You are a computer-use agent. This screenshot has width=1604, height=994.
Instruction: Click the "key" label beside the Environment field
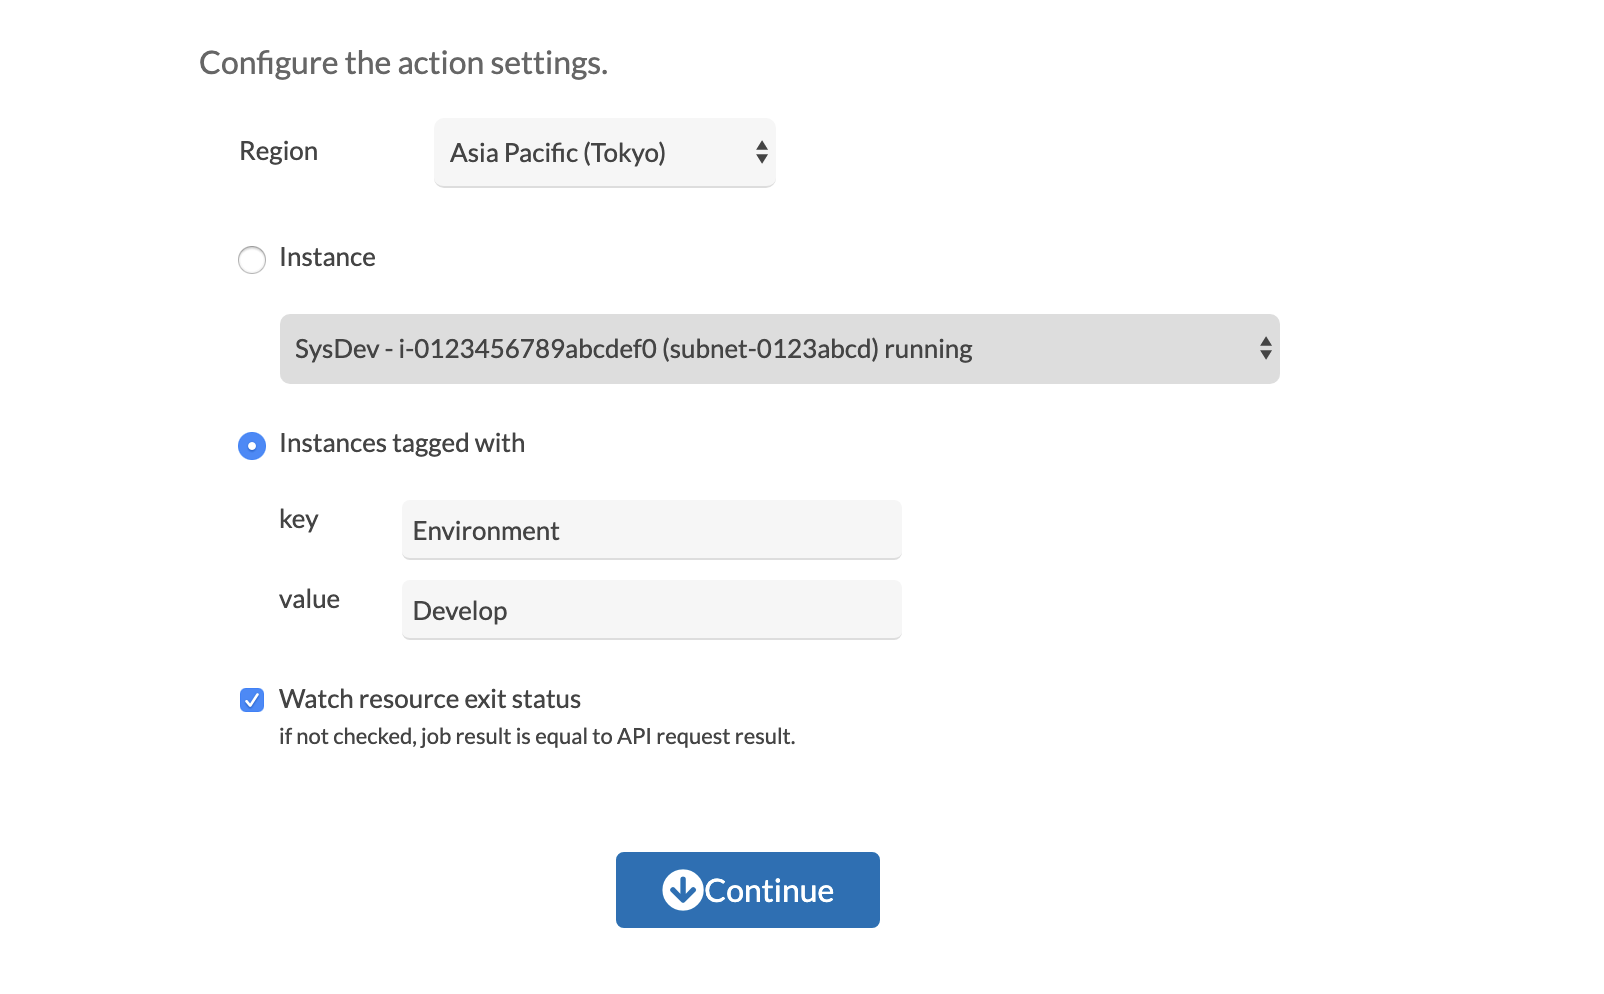click(299, 519)
